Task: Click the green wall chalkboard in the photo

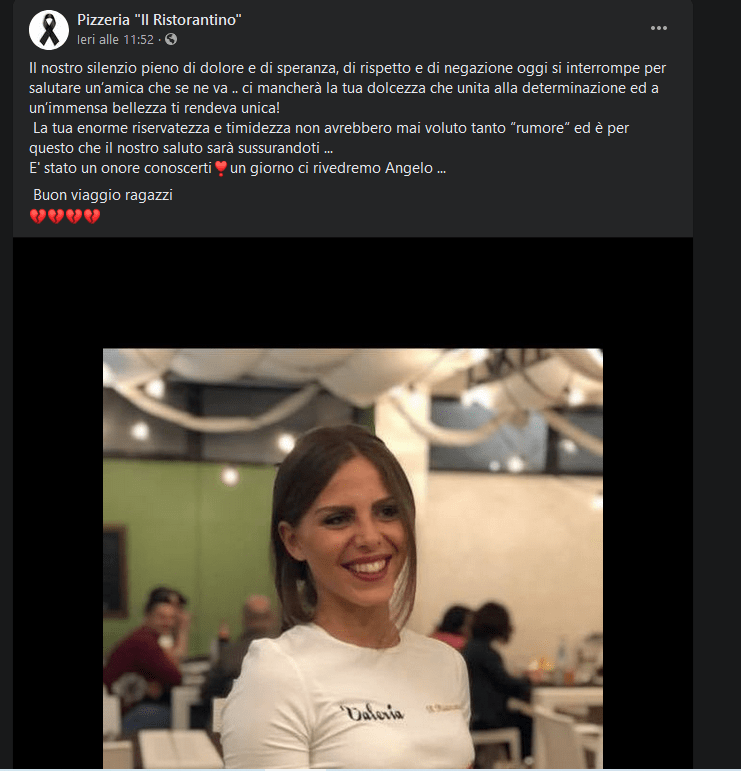Action: (x=115, y=571)
